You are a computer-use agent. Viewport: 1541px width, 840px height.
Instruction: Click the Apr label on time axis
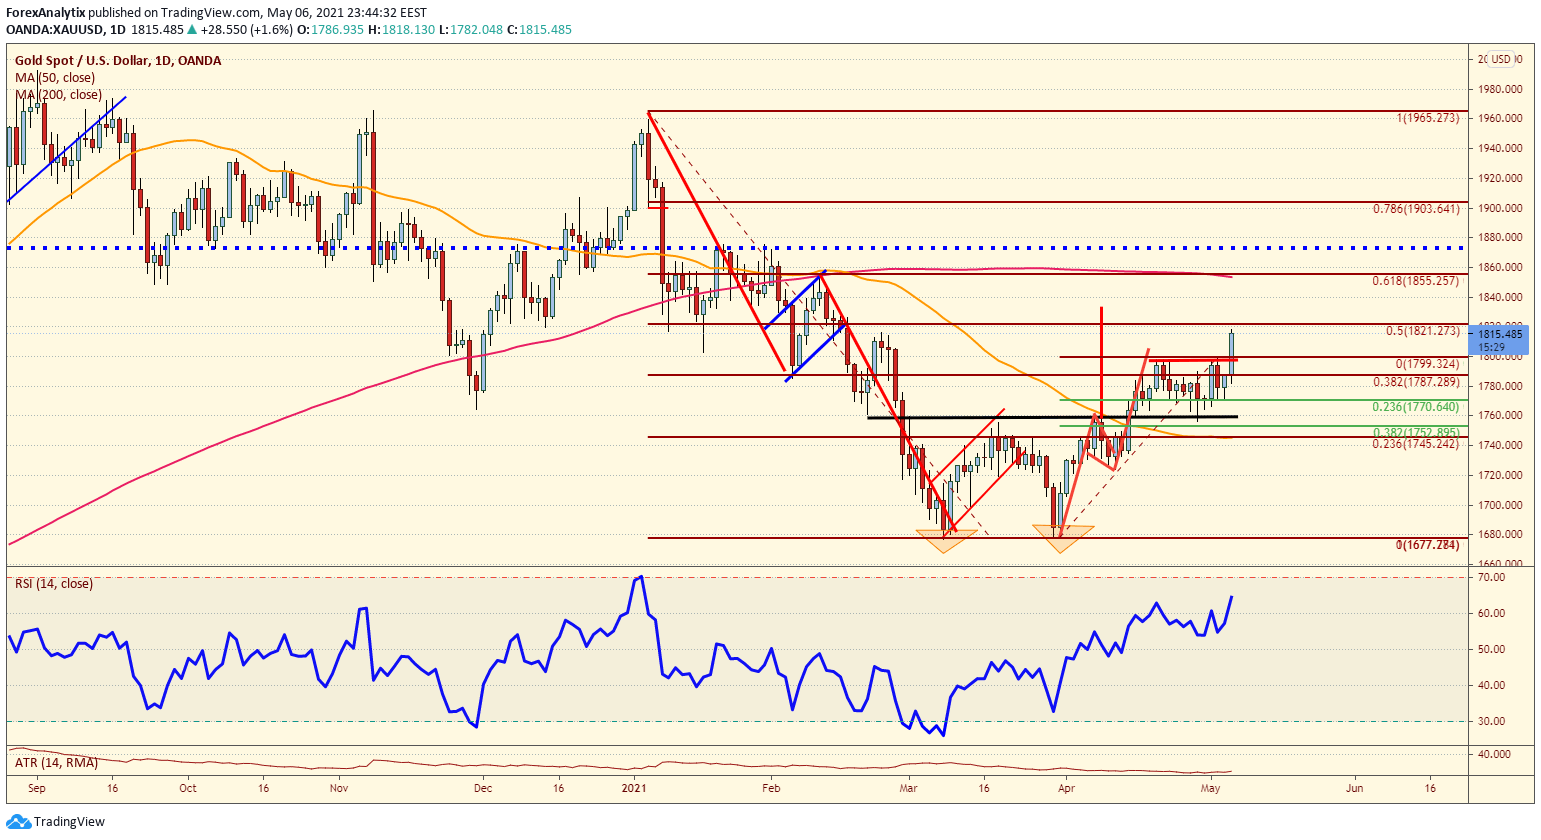(x=1066, y=788)
